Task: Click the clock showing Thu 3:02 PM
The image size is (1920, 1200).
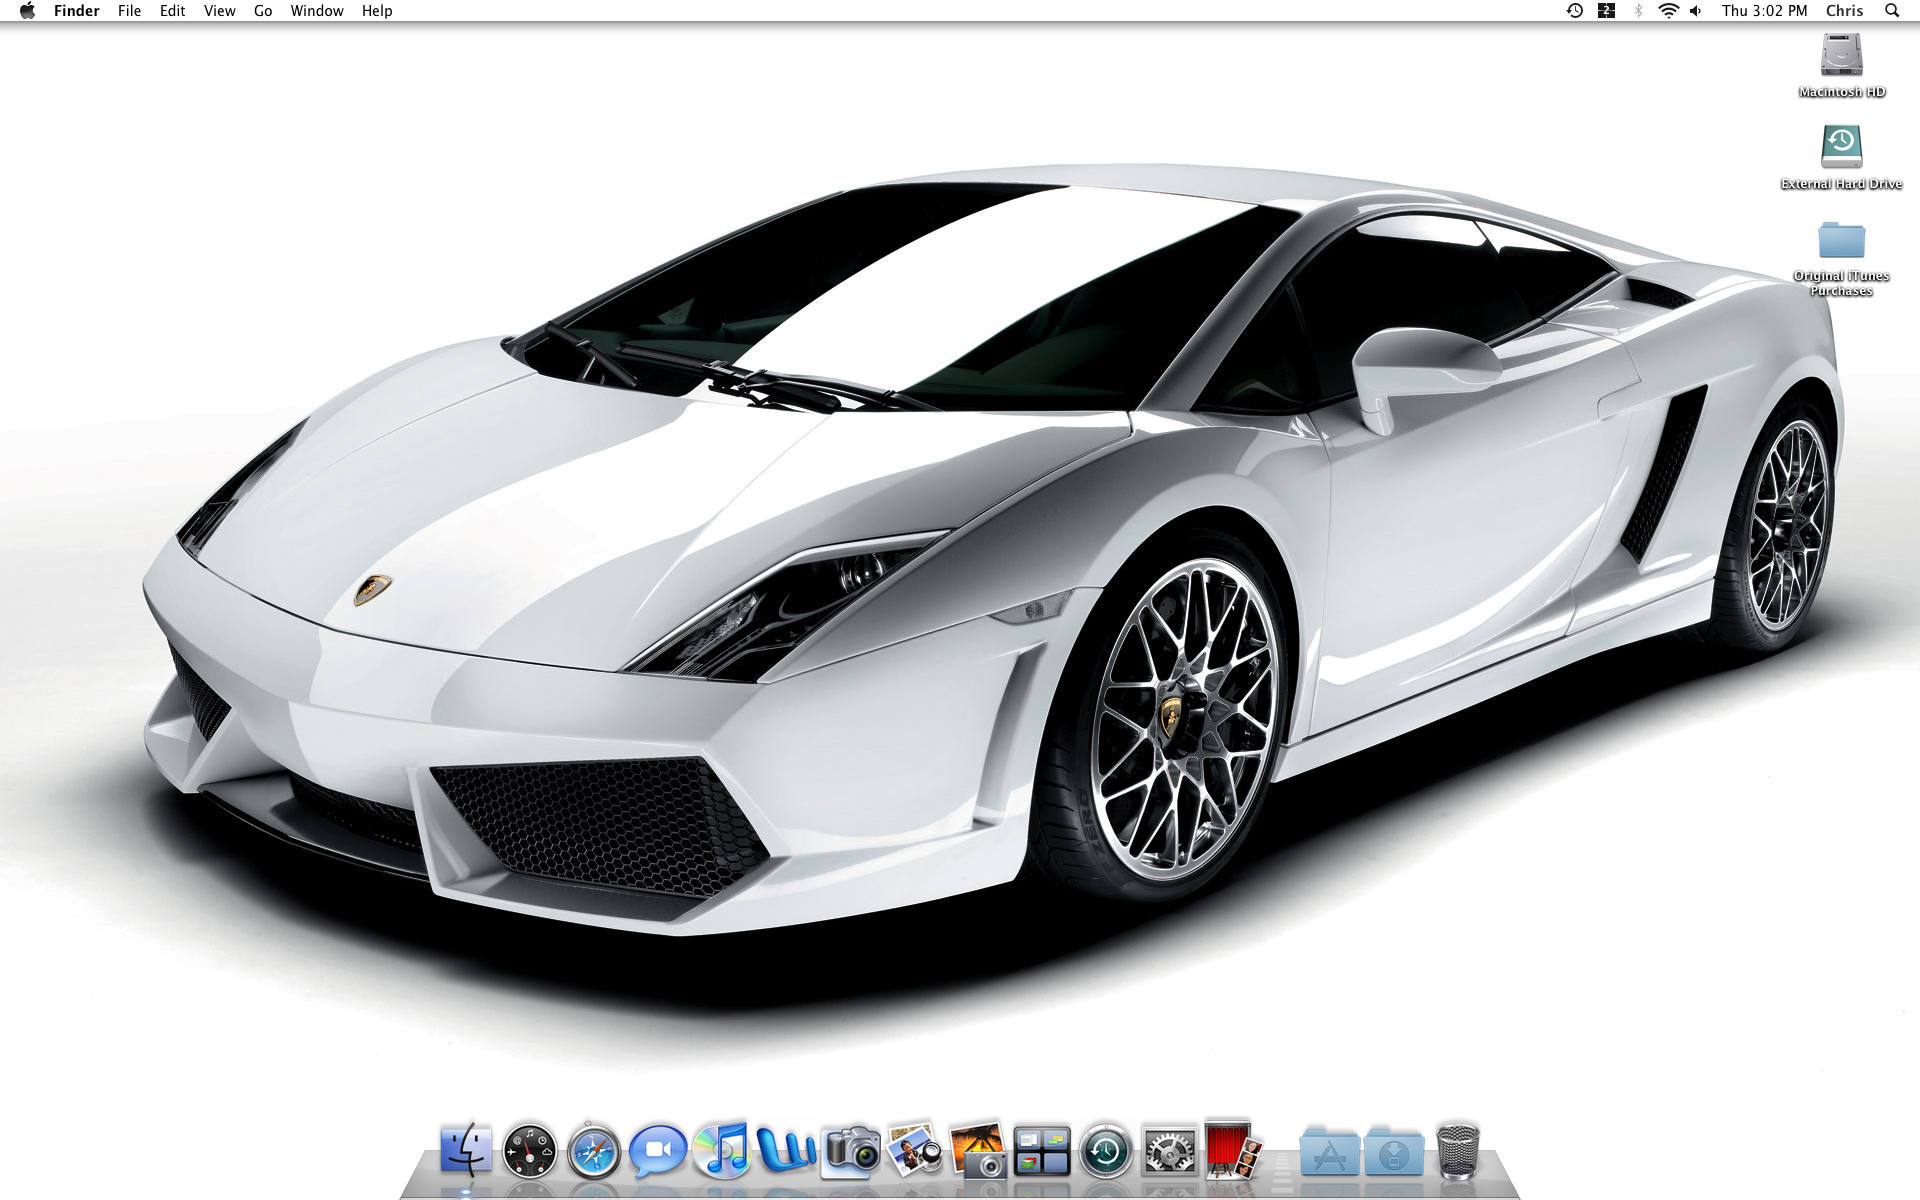Action: coord(1765,11)
